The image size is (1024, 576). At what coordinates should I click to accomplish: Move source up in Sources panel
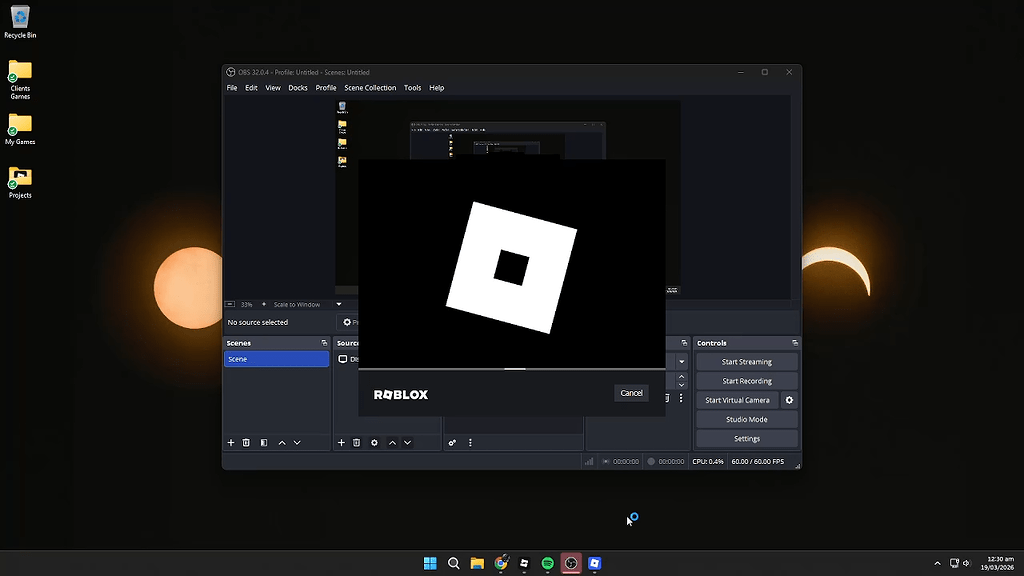click(x=392, y=443)
